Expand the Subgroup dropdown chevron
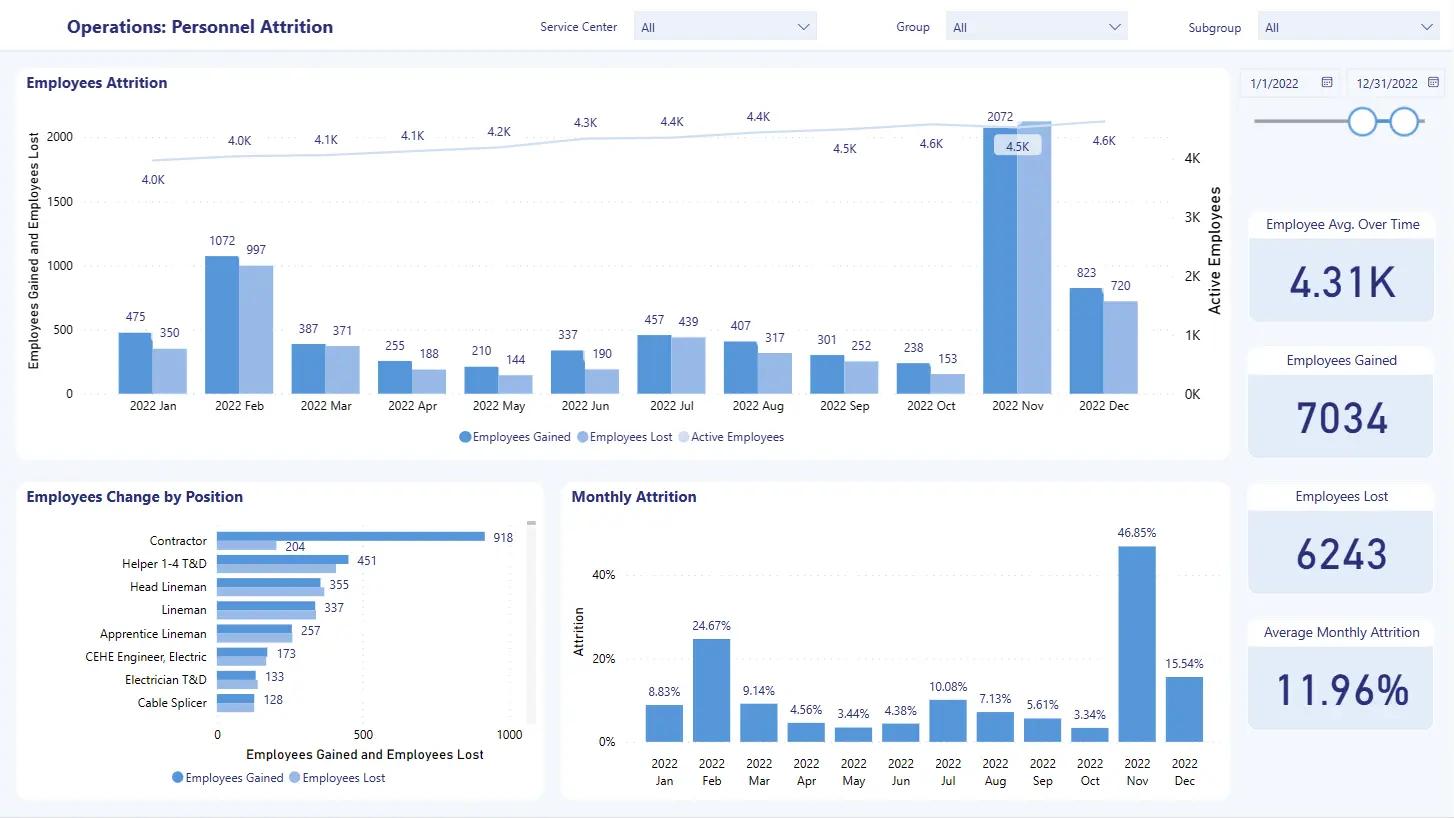 click(x=1427, y=27)
